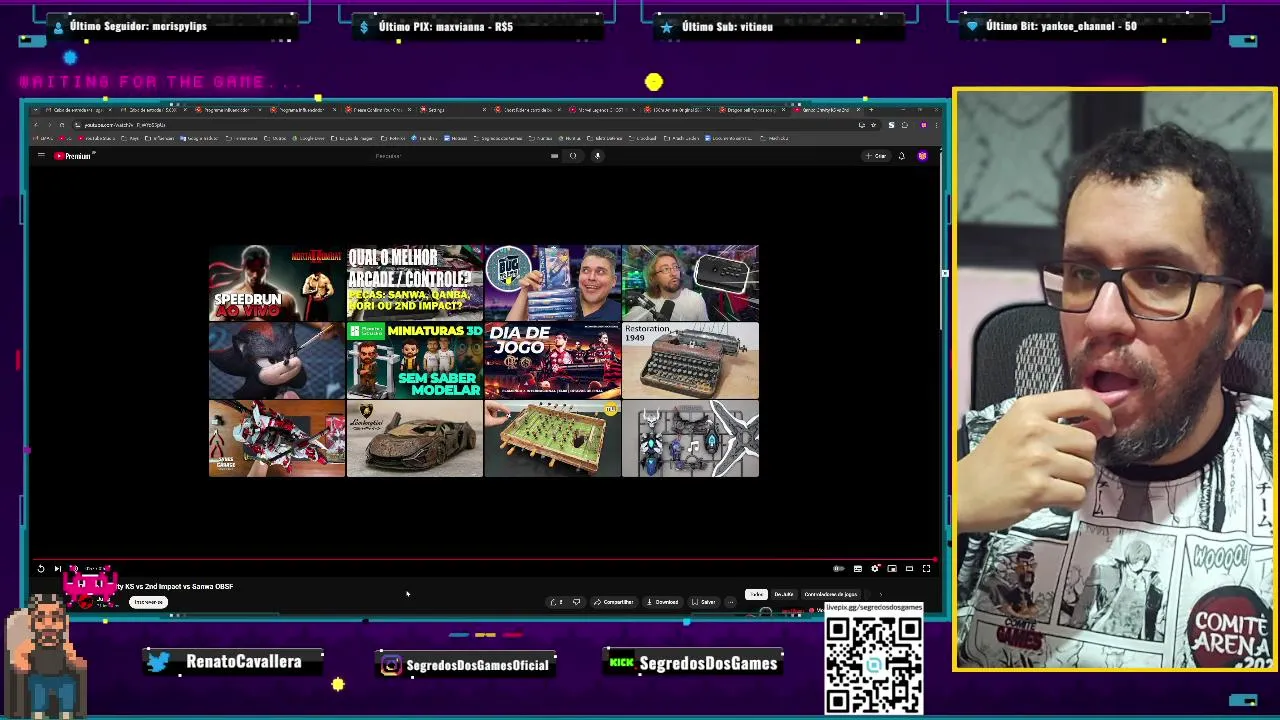The width and height of the screenshot is (1280, 720).
Task: Open the rusty Lamborghini video thumbnail
Action: tap(415, 439)
